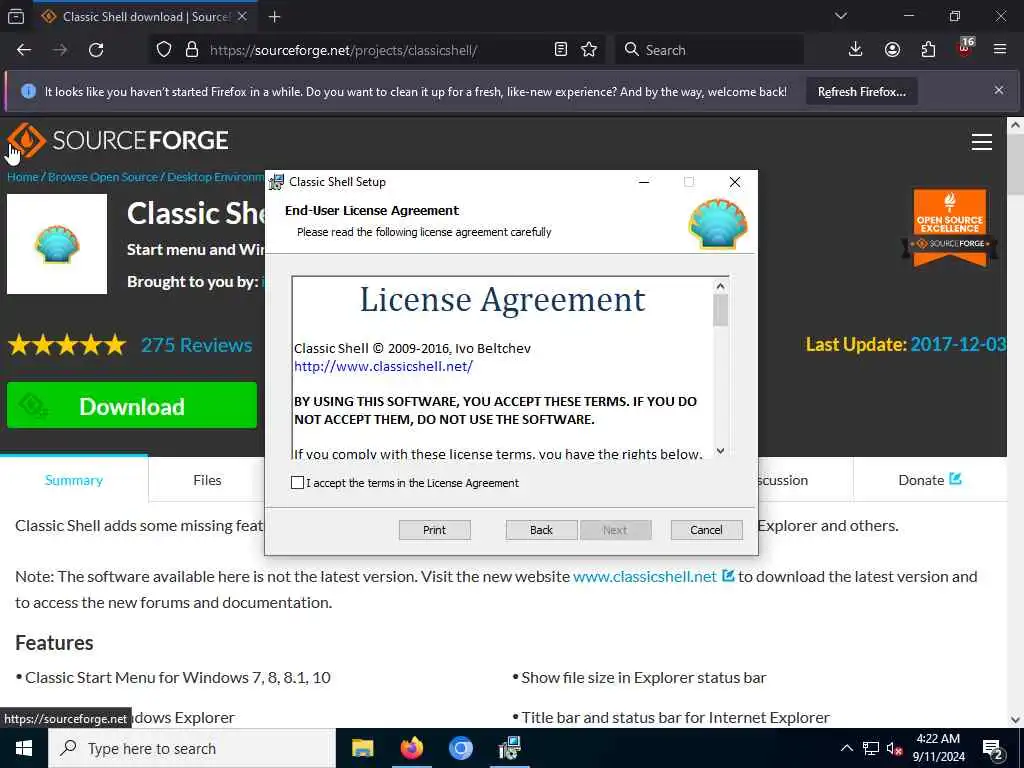List all tabs dropdown arrow
This screenshot has height=768, width=1024.
[x=840, y=16]
